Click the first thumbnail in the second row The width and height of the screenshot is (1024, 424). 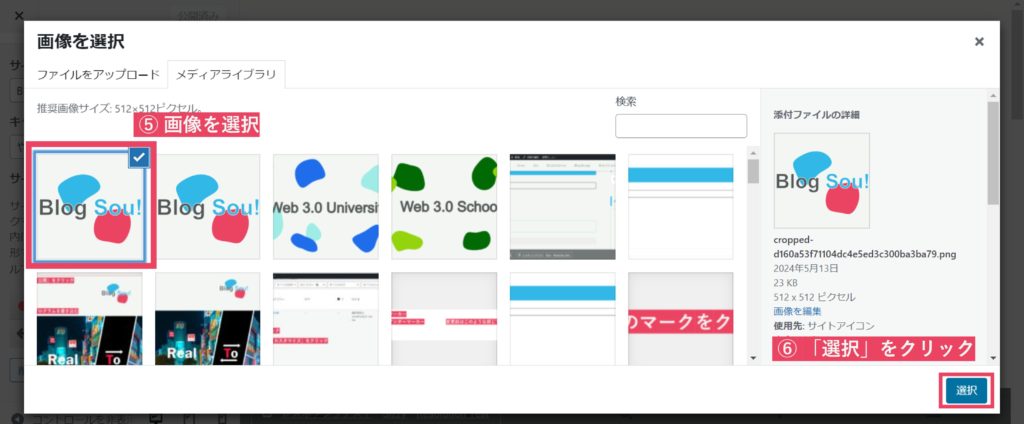pyautogui.click(x=90, y=318)
